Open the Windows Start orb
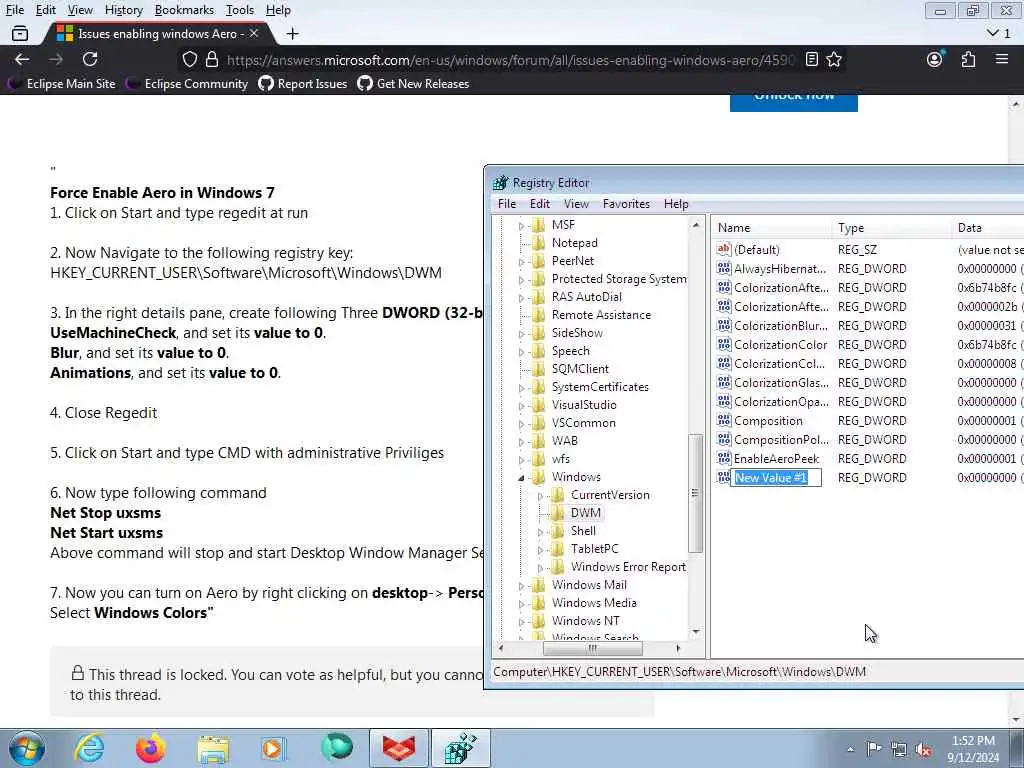 coord(27,748)
